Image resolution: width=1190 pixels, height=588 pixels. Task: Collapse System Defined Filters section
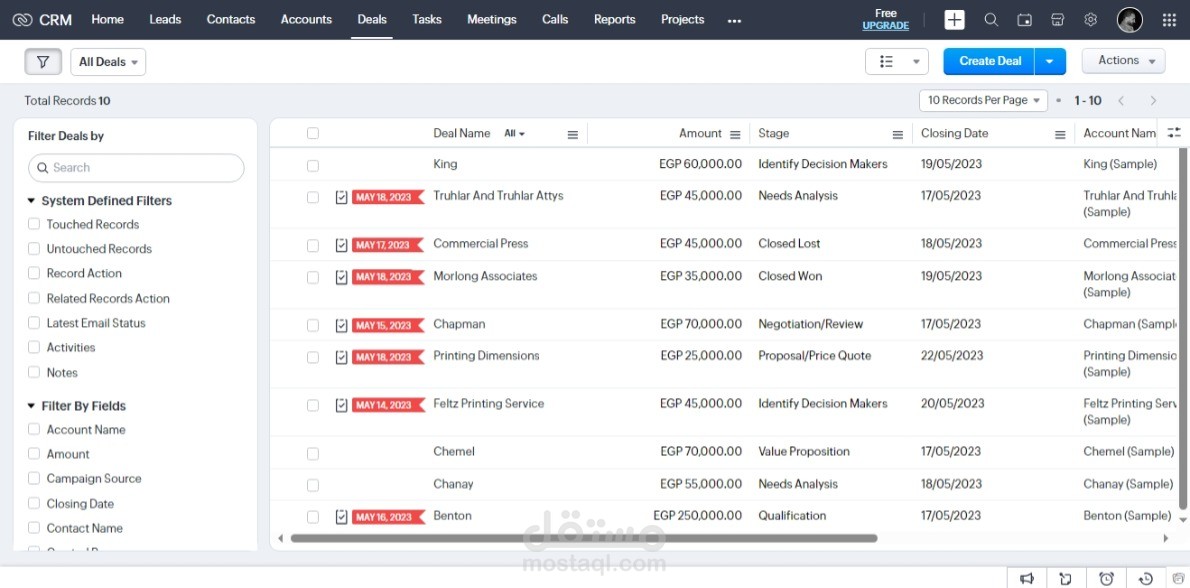(x=31, y=201)
